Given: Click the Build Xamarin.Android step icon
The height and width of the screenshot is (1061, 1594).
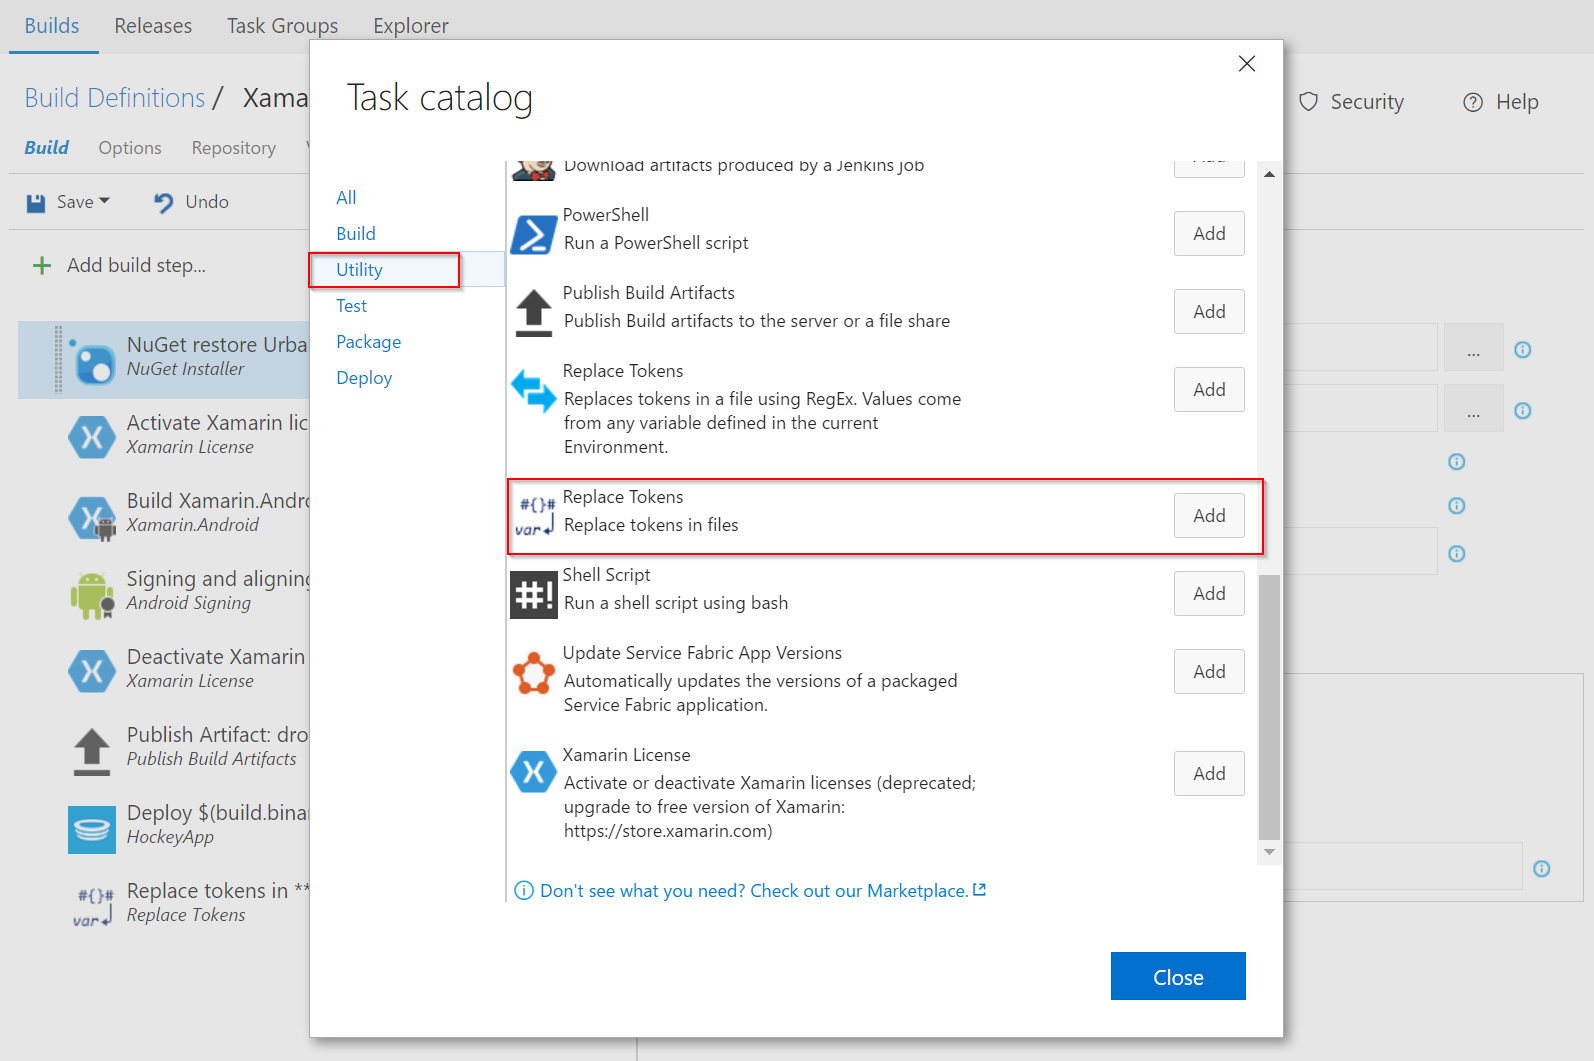Looking at the screenshot, I should (92, 517).
